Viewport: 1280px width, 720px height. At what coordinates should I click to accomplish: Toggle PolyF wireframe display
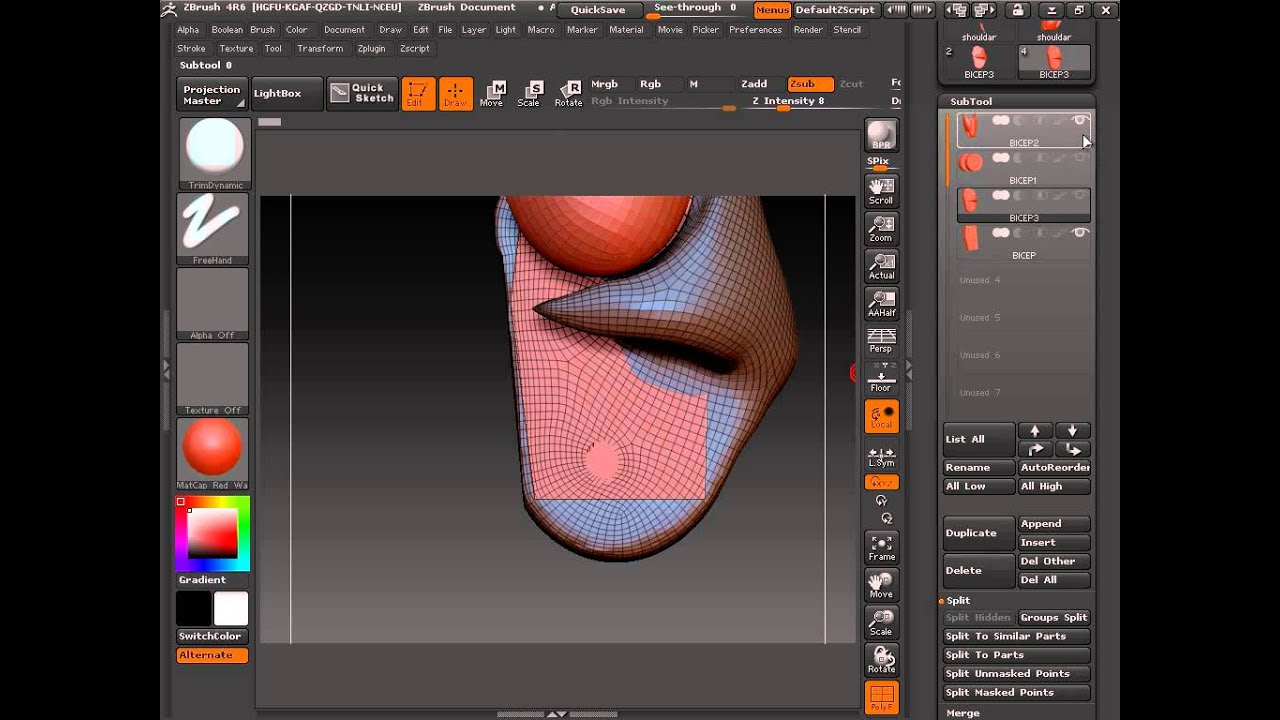click(881, 697)
